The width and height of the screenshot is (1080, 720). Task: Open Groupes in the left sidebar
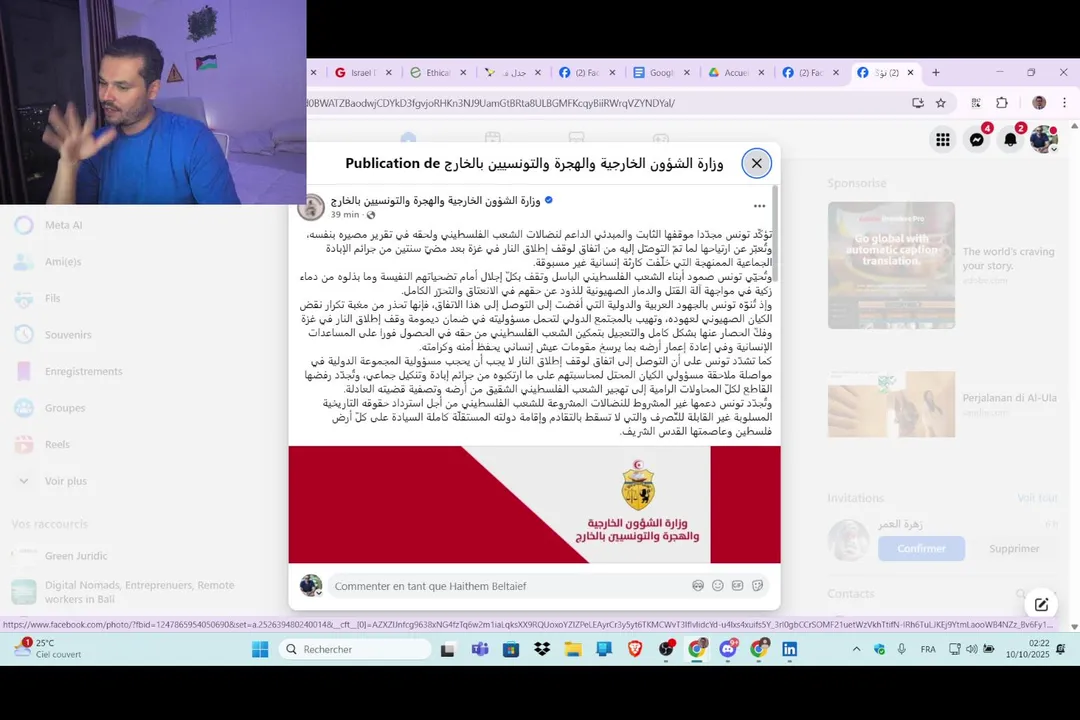[65, 408]
